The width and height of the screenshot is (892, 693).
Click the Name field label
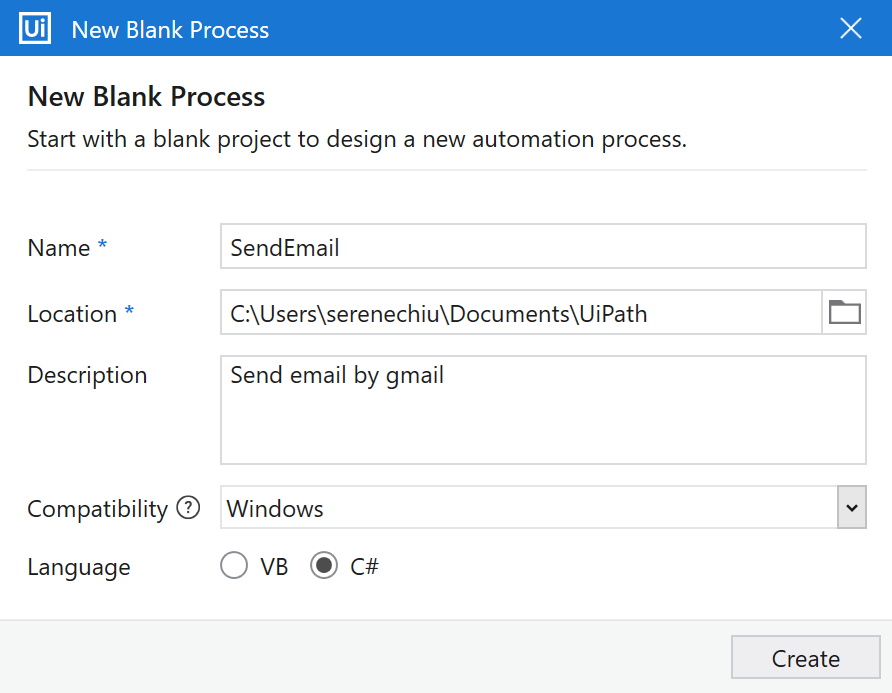pos(59,248)
